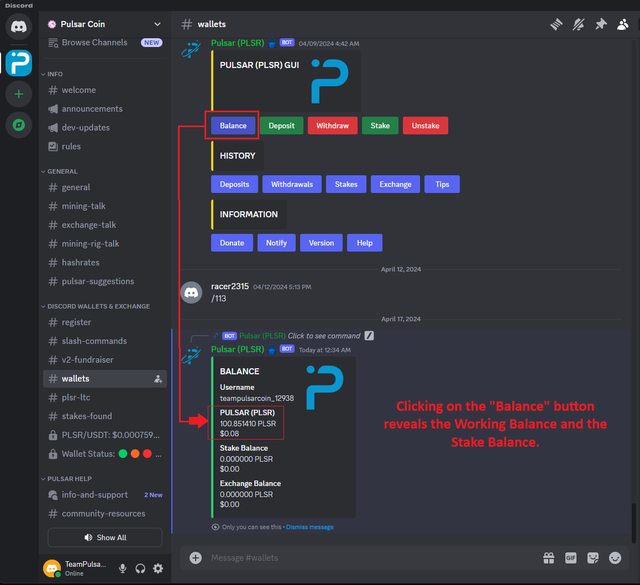
Task: Click the Show All button
Action: [x=105, y=537]
